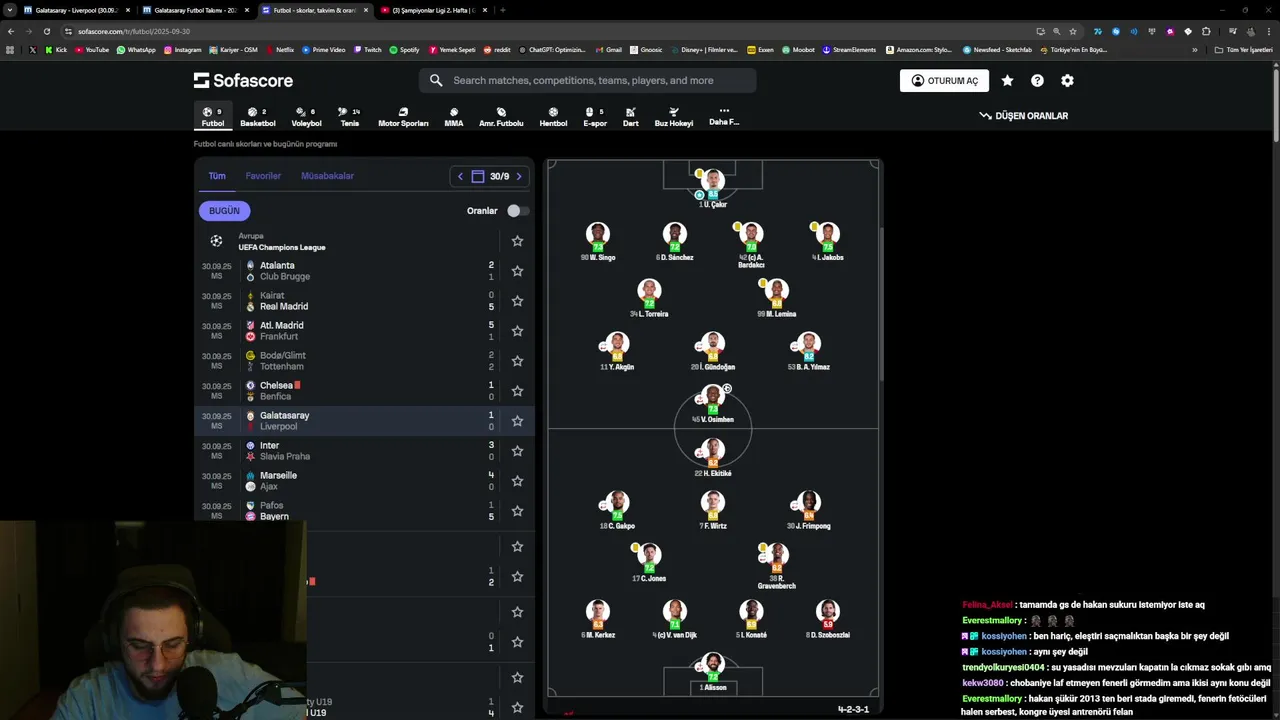Image resolution: width=1280 pixels, height=720 pixels.
Task: Open the Spotify bookmark
Action: click(x=404, y=49)
